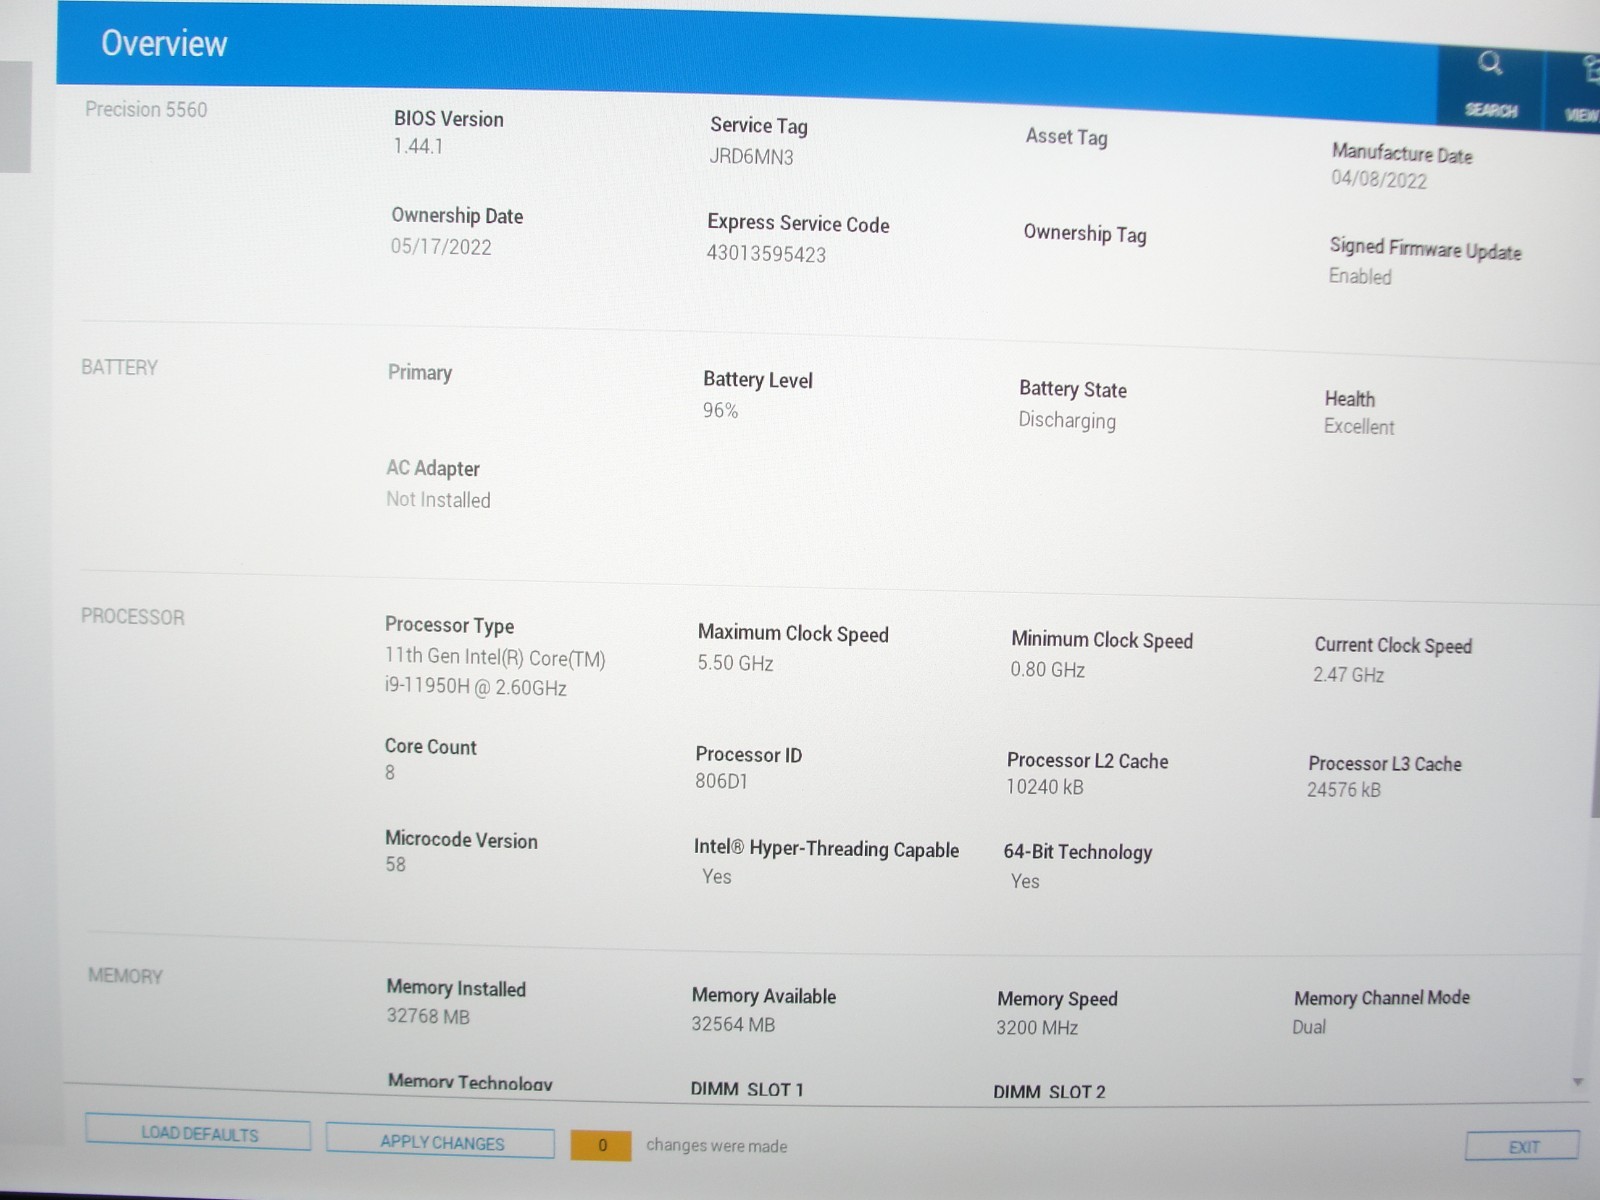Image resolution: width=1600 pixels, height=1200 pixels.
Task: Select the PROCESSOR section label
Action: (x=132, y=616)
